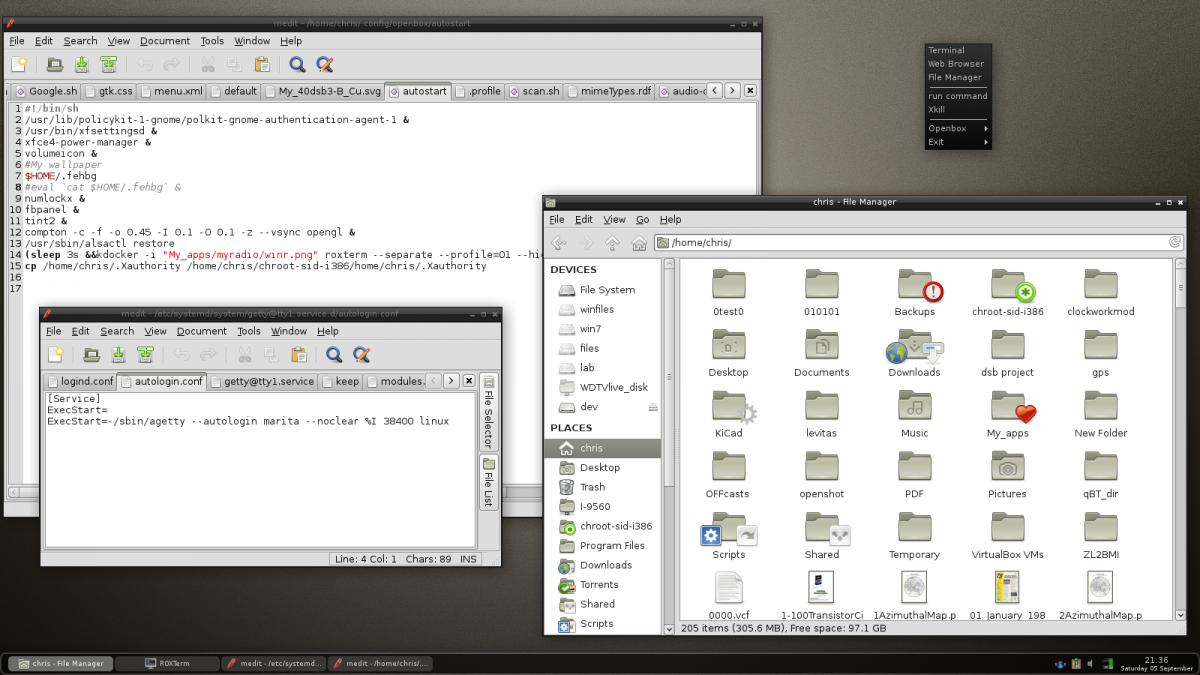Click New Document icon in autologin.conf medit window
The height and width of the screenshot is (675, 1200).
click(x=56, y=355)
